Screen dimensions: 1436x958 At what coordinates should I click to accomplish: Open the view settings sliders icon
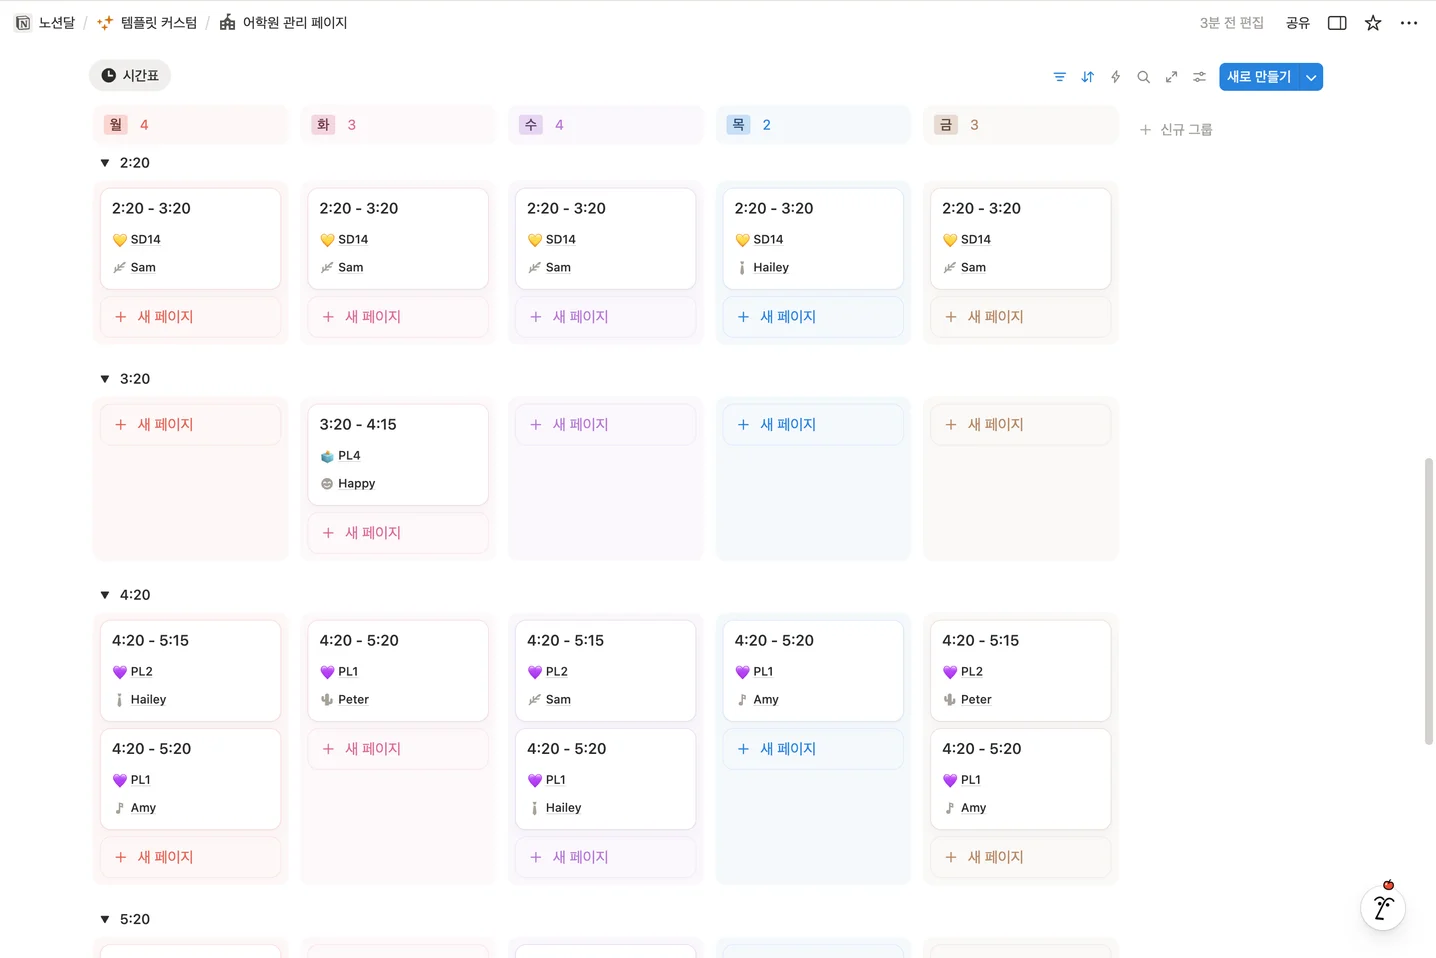[x=1199, y=76]
